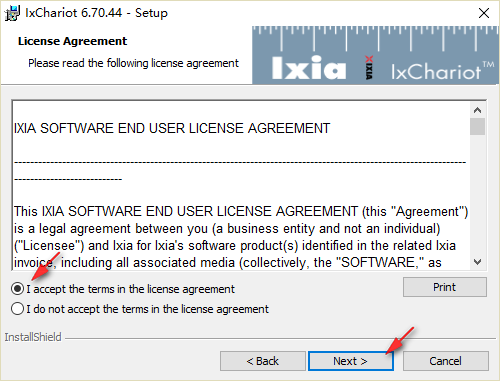The height and width of the screenshot is (381, 500).
Task: Click the small vertical IXIA emblem
Action: tap(369, 68)
